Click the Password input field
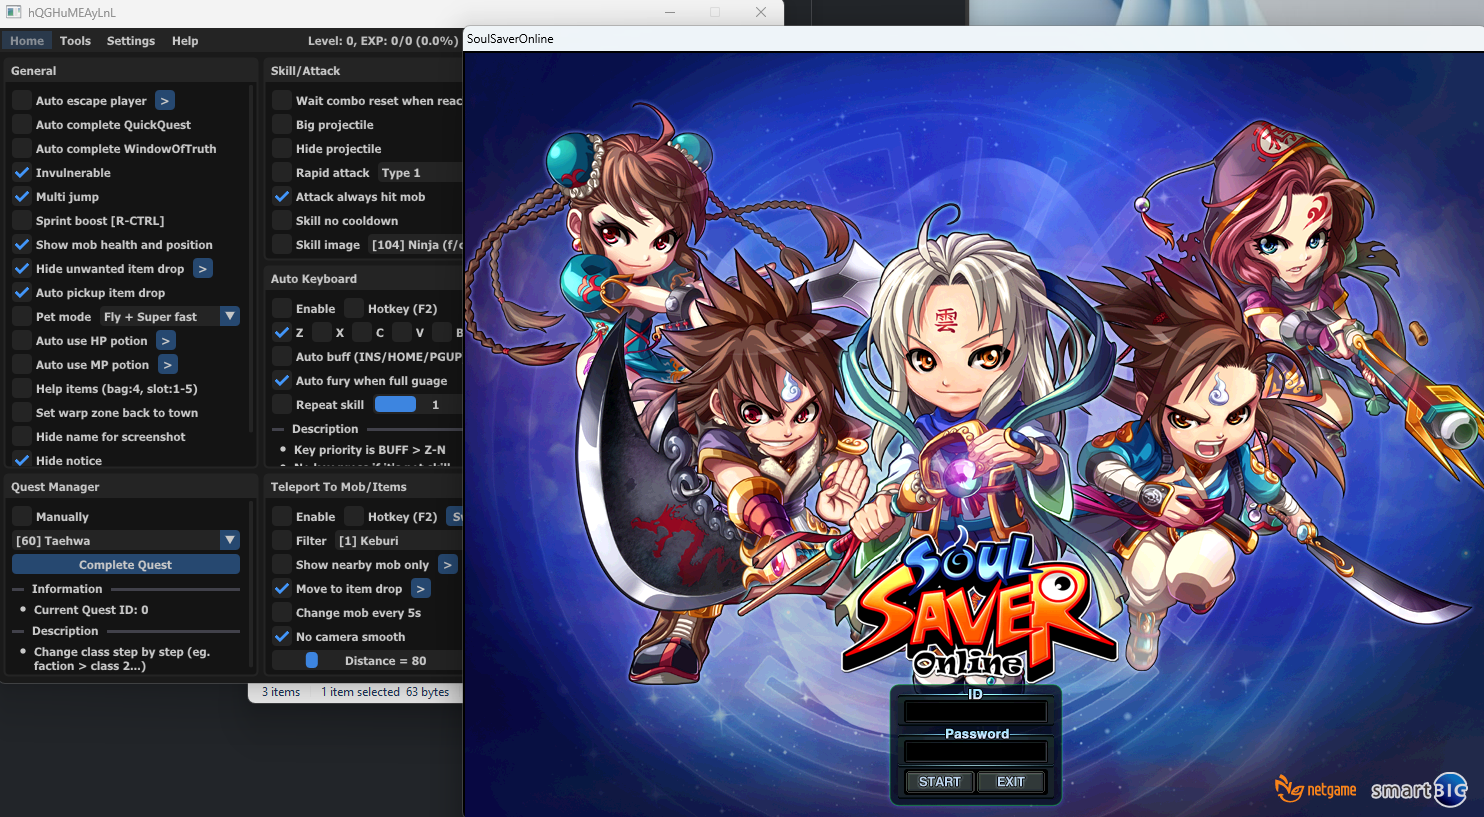 [x=975, y=752]
